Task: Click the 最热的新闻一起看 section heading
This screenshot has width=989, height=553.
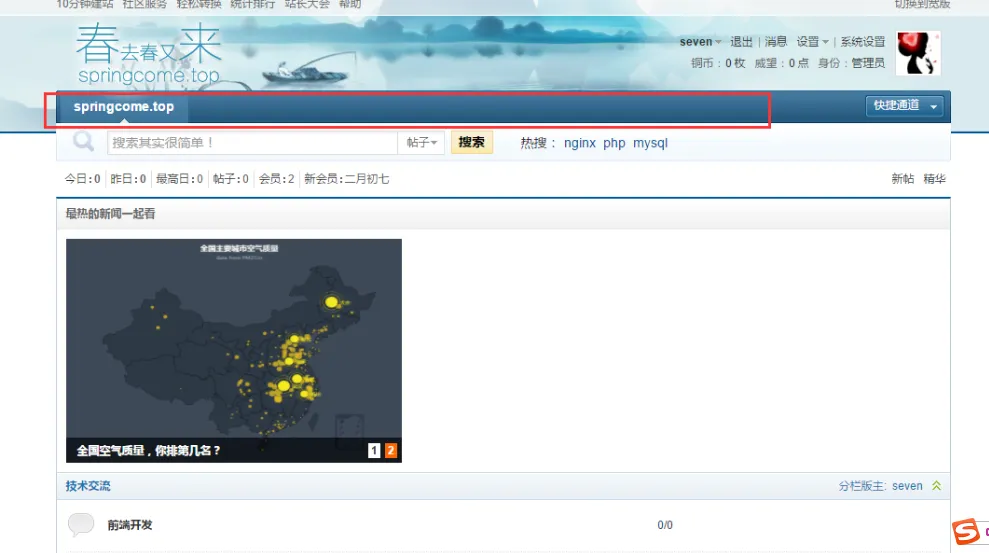Action: click(x=110, y=214)
